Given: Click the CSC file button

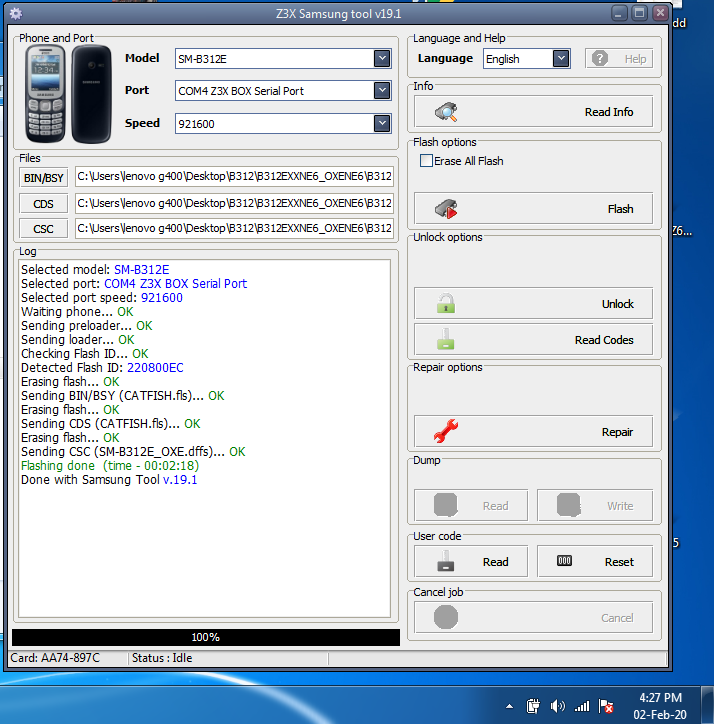Looking at the screenshot, I should tap(43, 229).
